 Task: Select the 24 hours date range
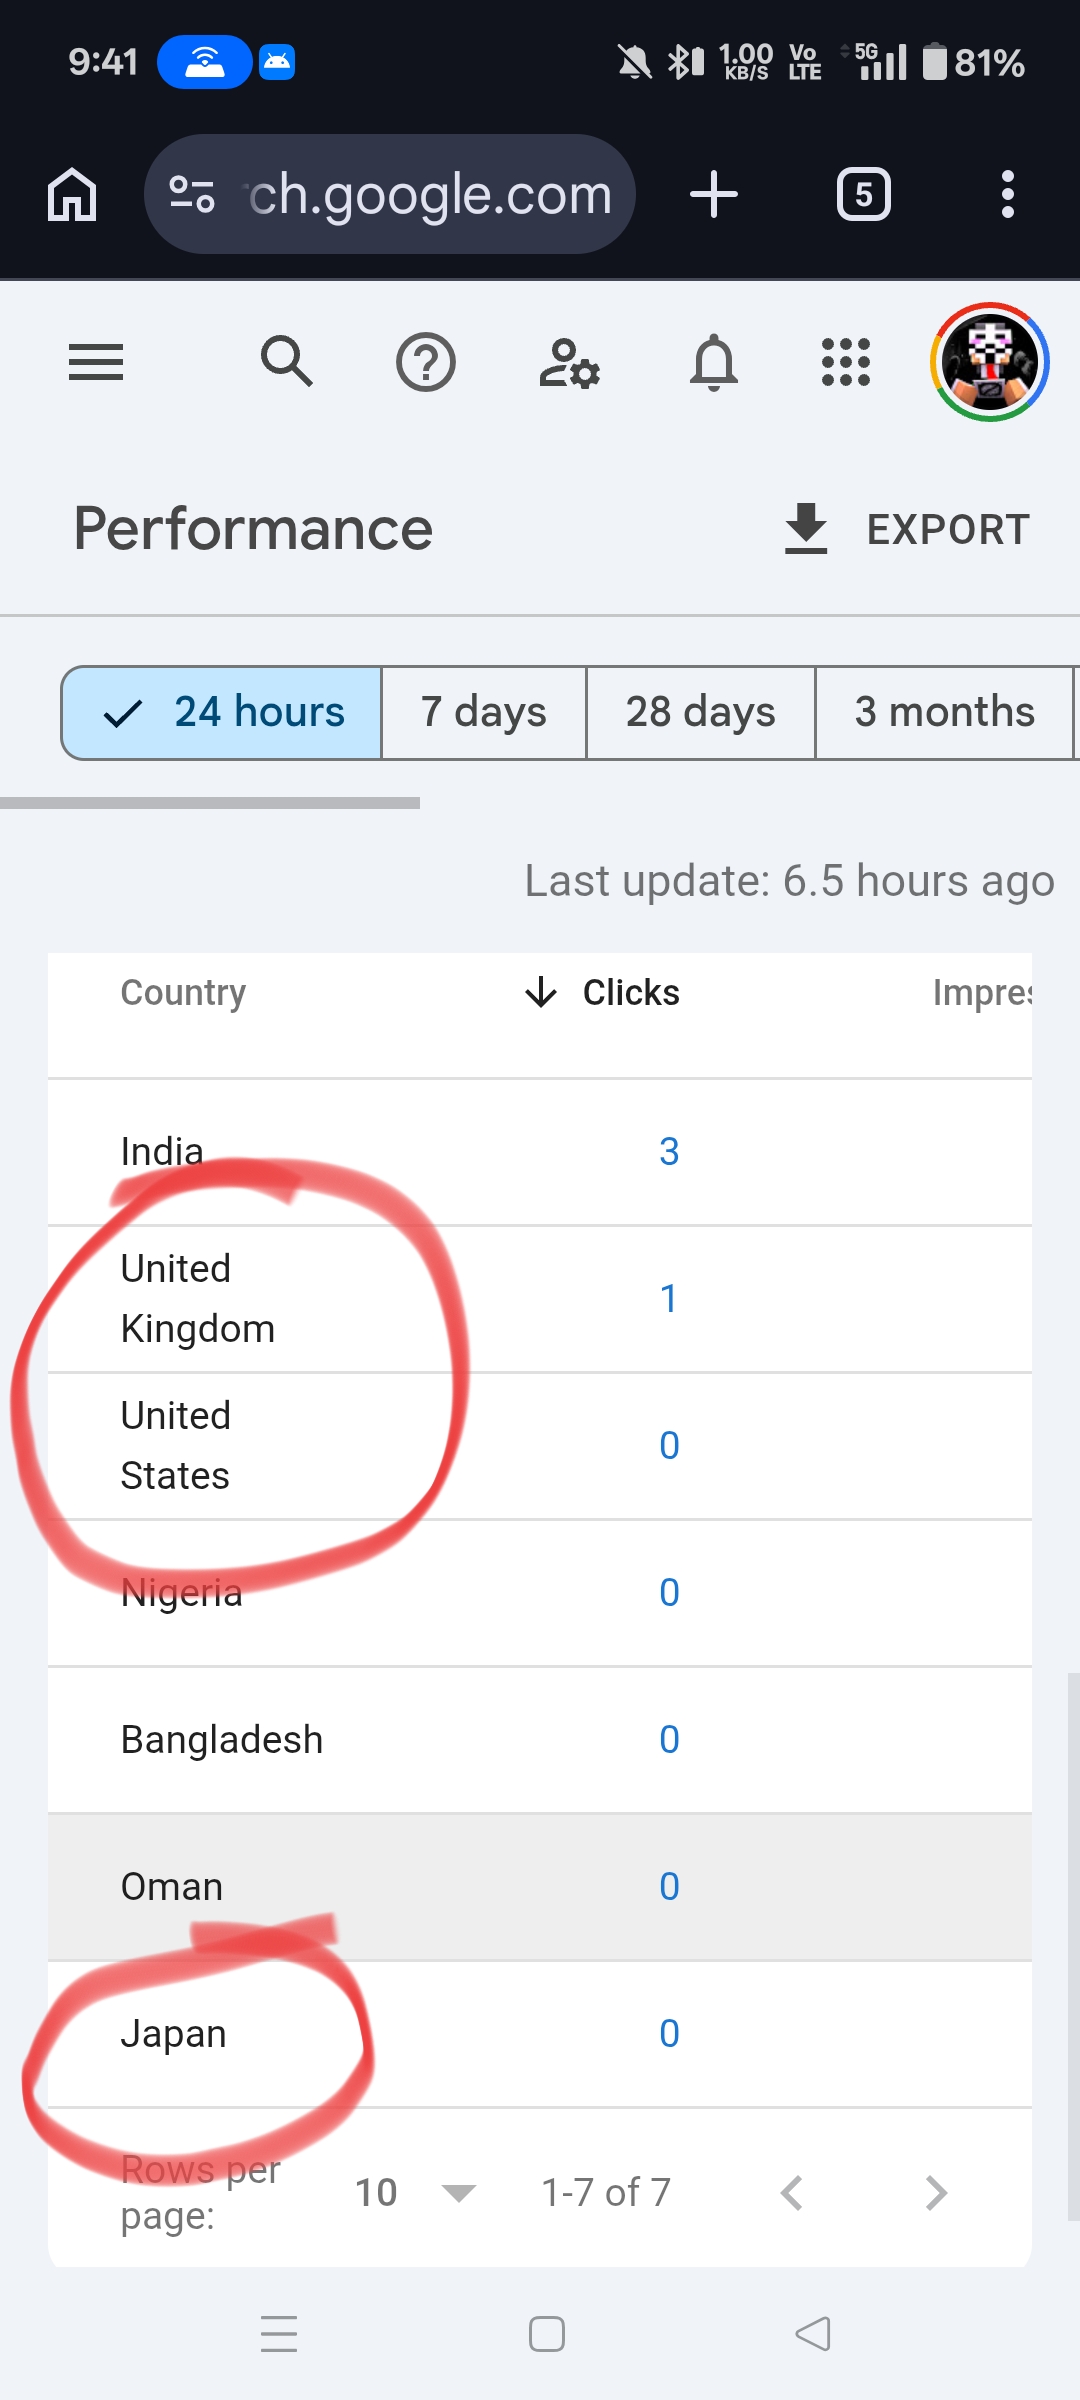pos(222,713)
